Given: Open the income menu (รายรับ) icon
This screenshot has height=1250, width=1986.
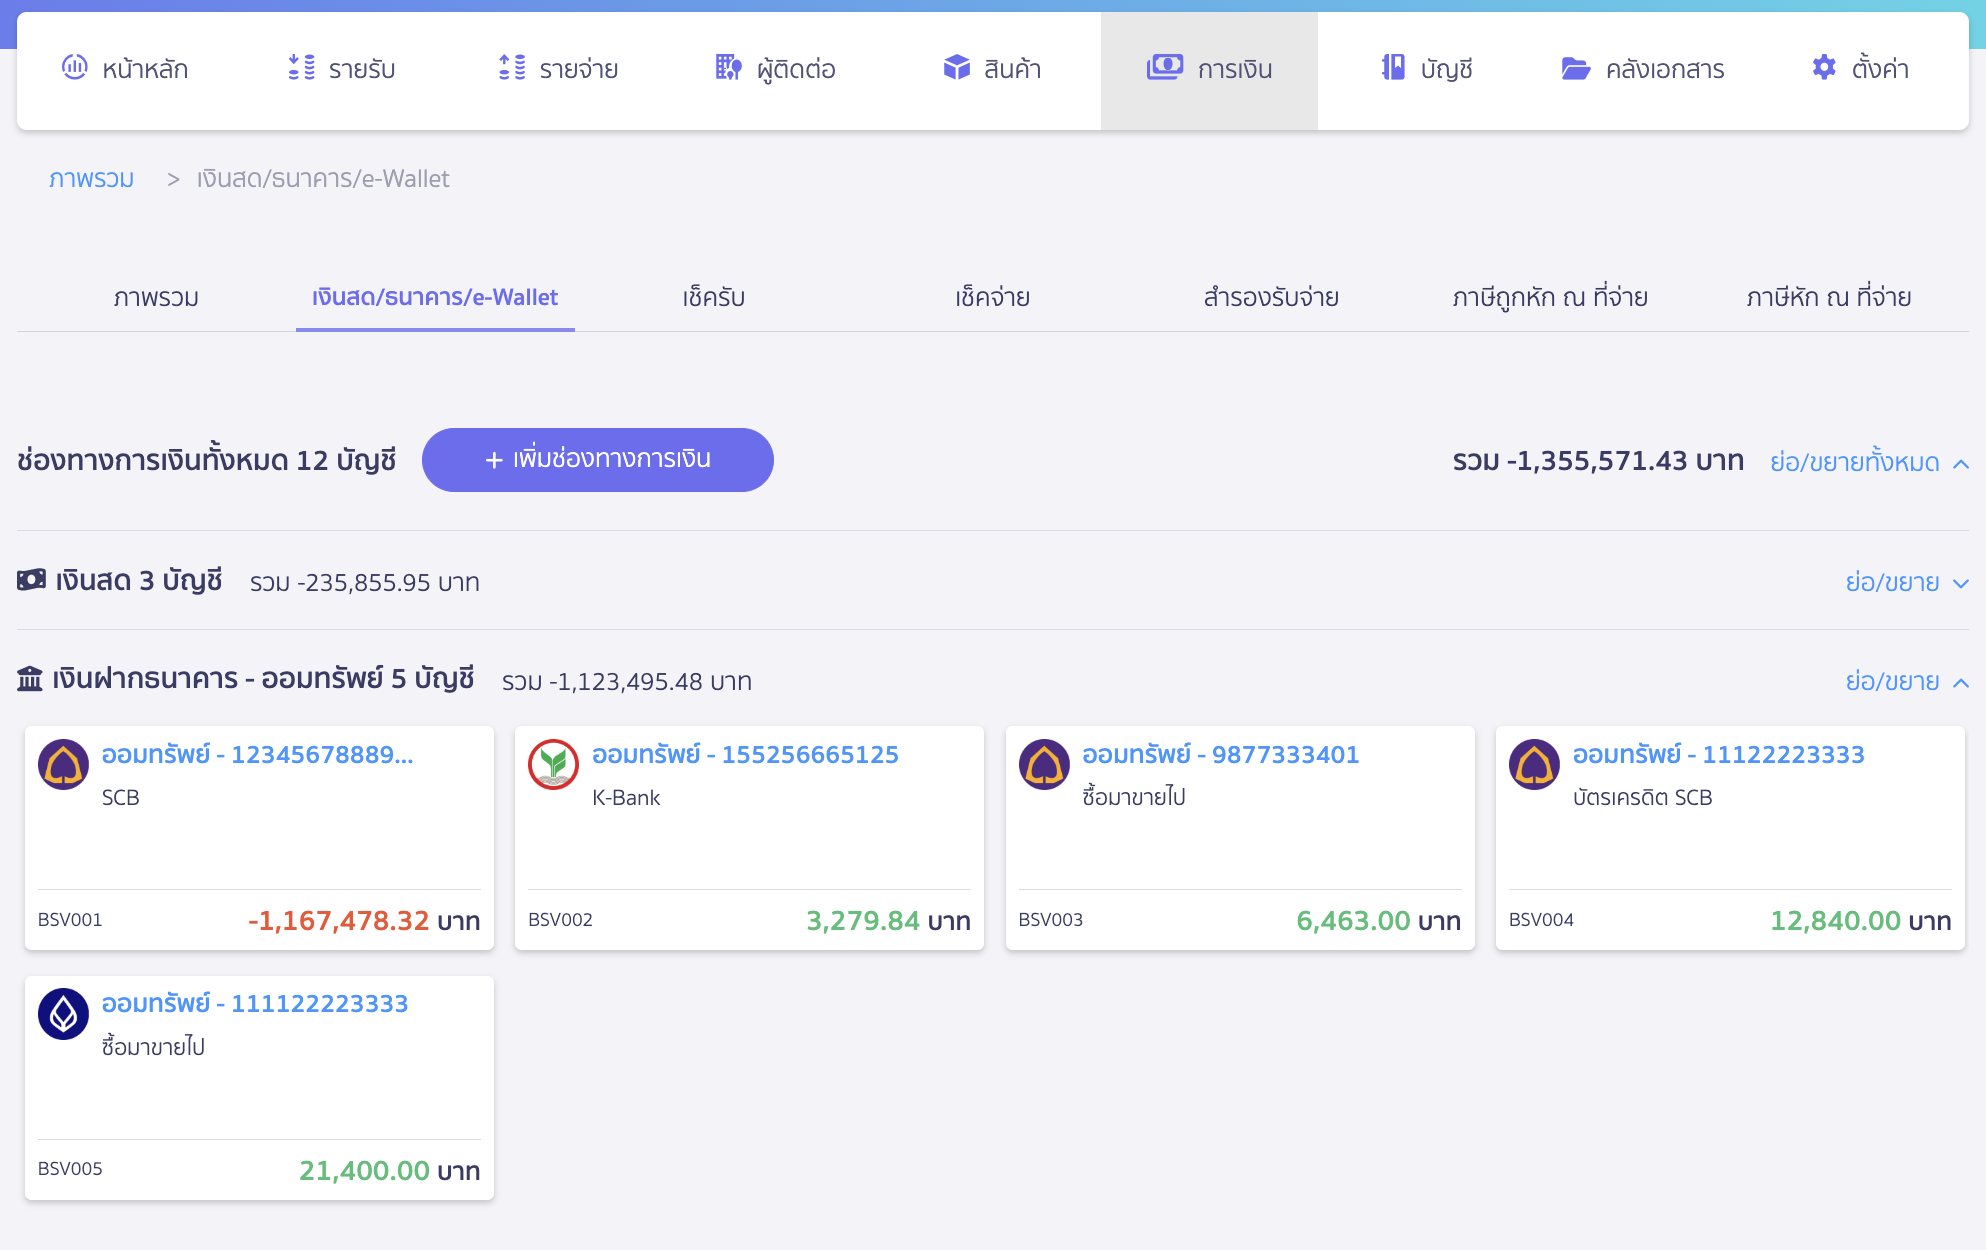Looking at the screenshot, I should 301,68.
